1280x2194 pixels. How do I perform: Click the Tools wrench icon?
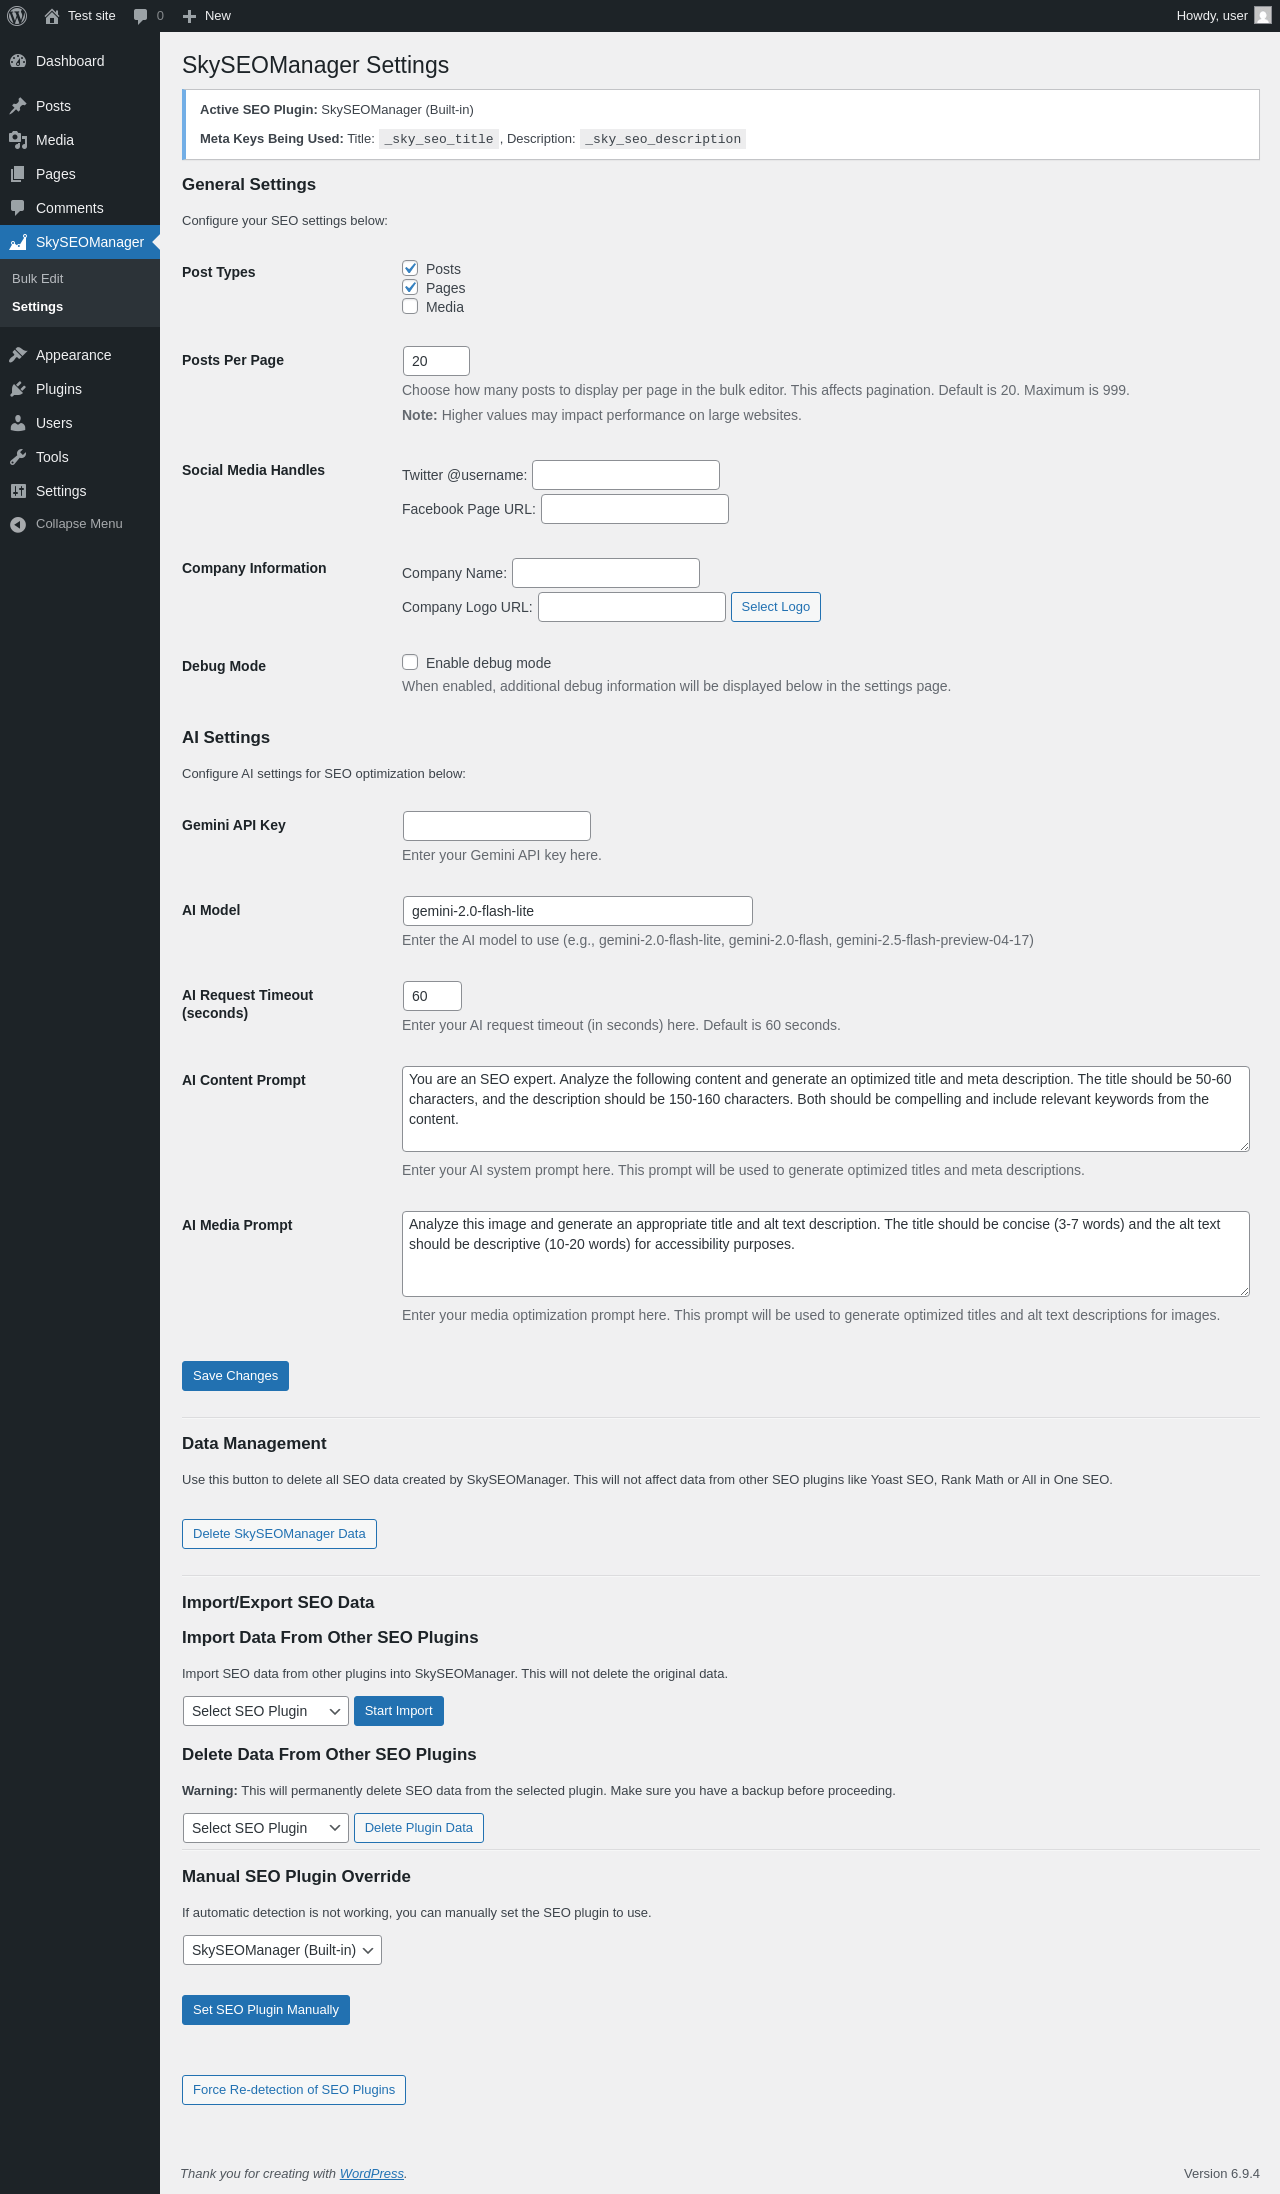coord(18,457)
